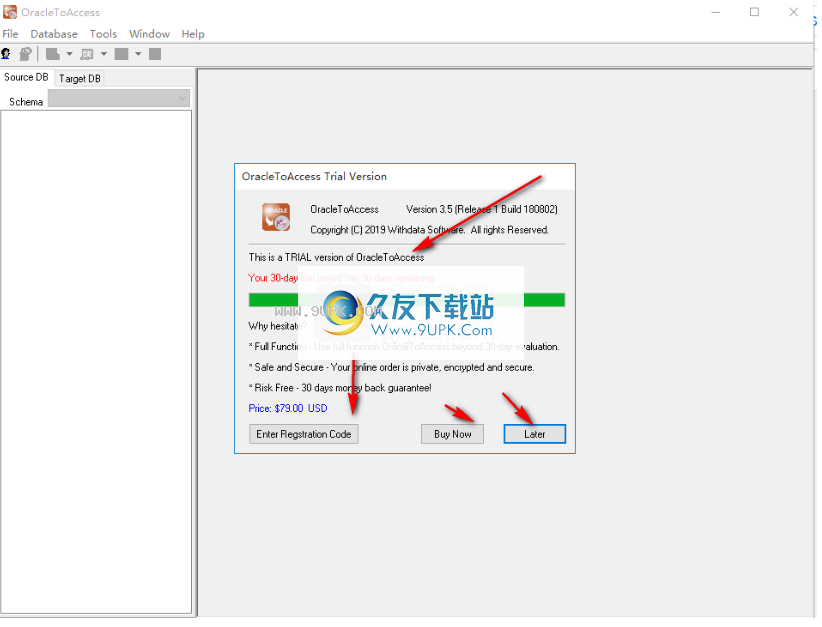Viewport: 822px width, 627px height.
Task: Click the OracleToAccess icon in title bar
Action: point(9,12)
